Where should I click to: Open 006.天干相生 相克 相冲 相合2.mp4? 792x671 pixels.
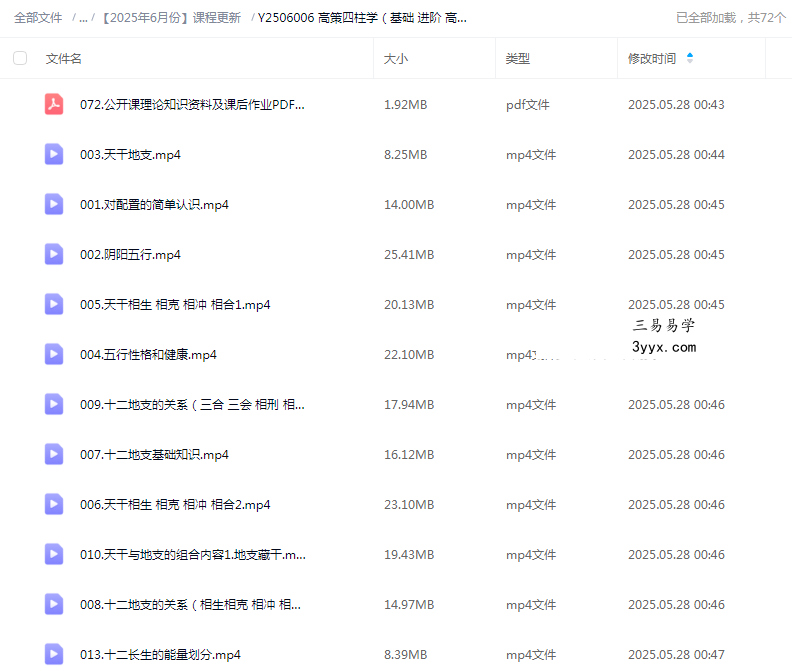click(x=175, y=505)
